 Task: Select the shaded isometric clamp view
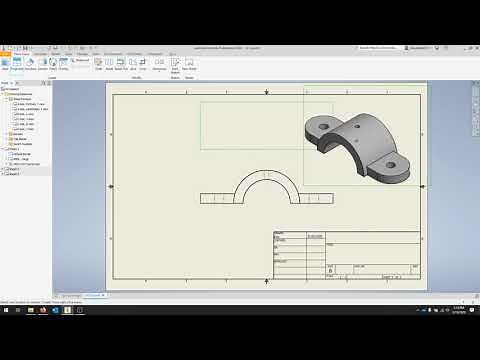pyautogui.click(x=357, y=148)
